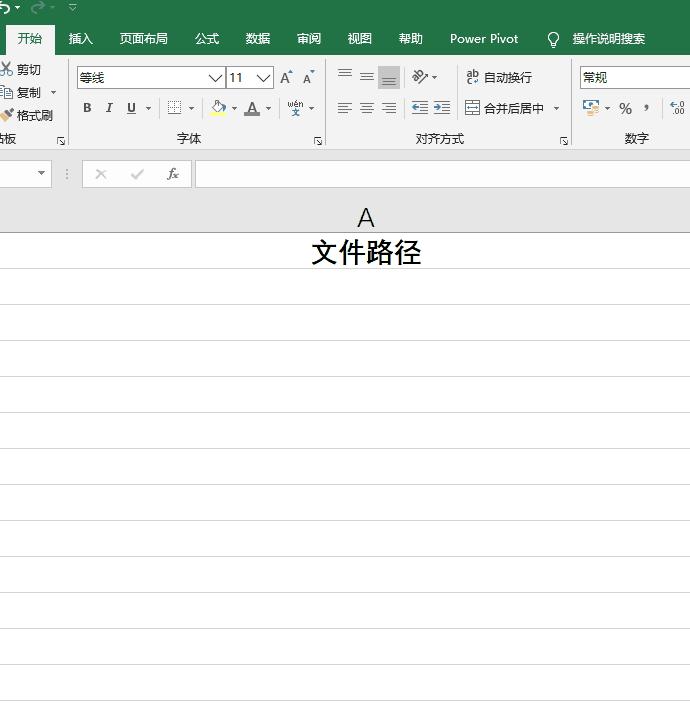
Task: Click the Increase Indent icon
Action: click(x=442, y=108)
